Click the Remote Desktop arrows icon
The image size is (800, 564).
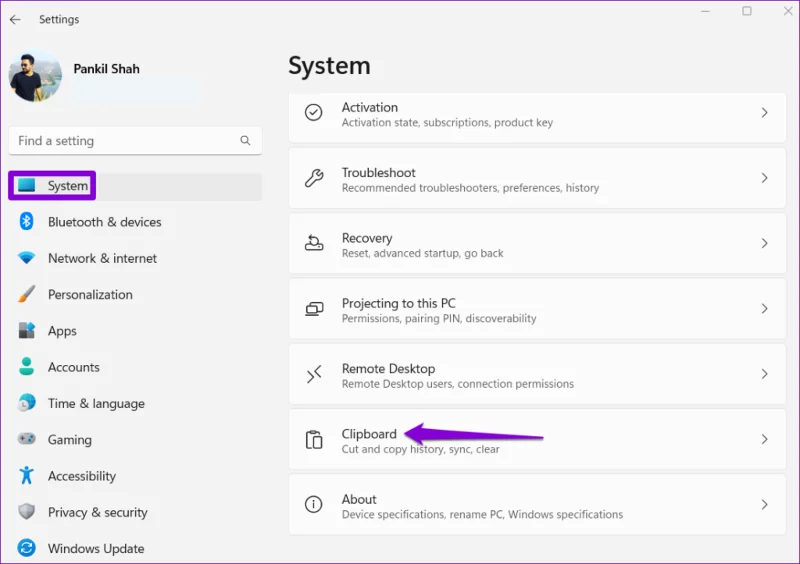click(x=314, y=374)
